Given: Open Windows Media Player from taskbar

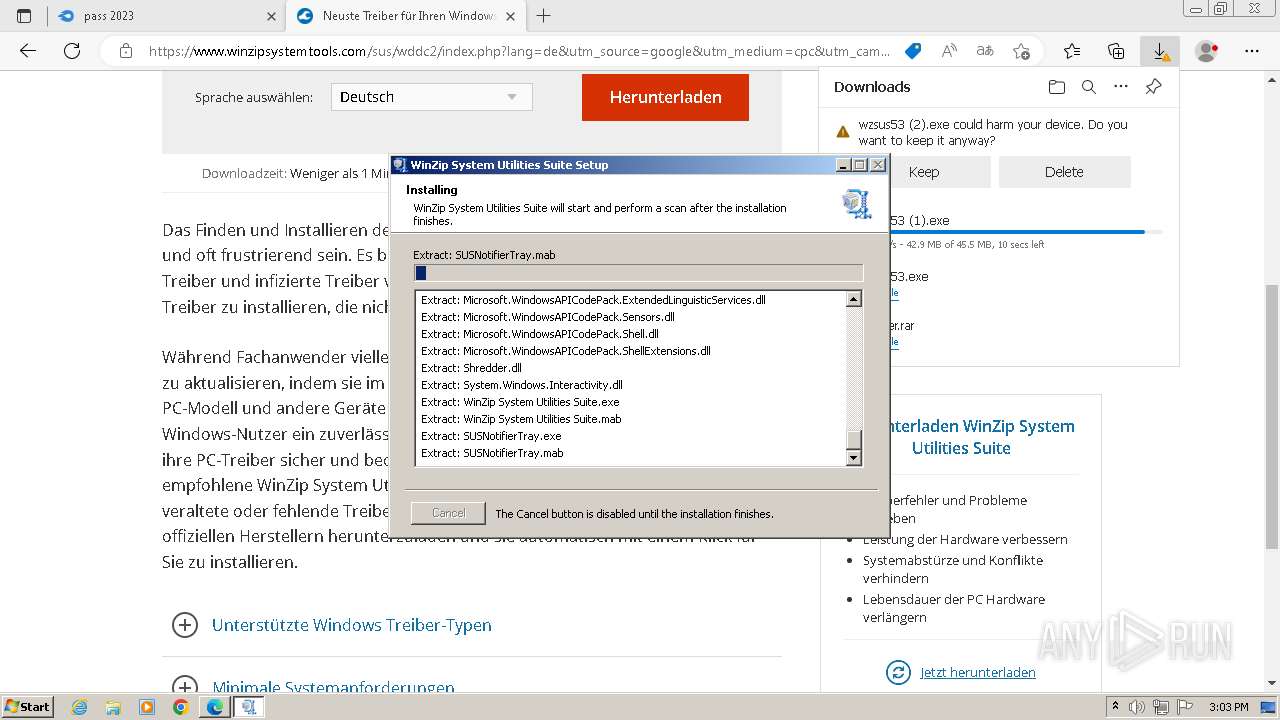Looking at the screenshot, I should tap(147, 707).
